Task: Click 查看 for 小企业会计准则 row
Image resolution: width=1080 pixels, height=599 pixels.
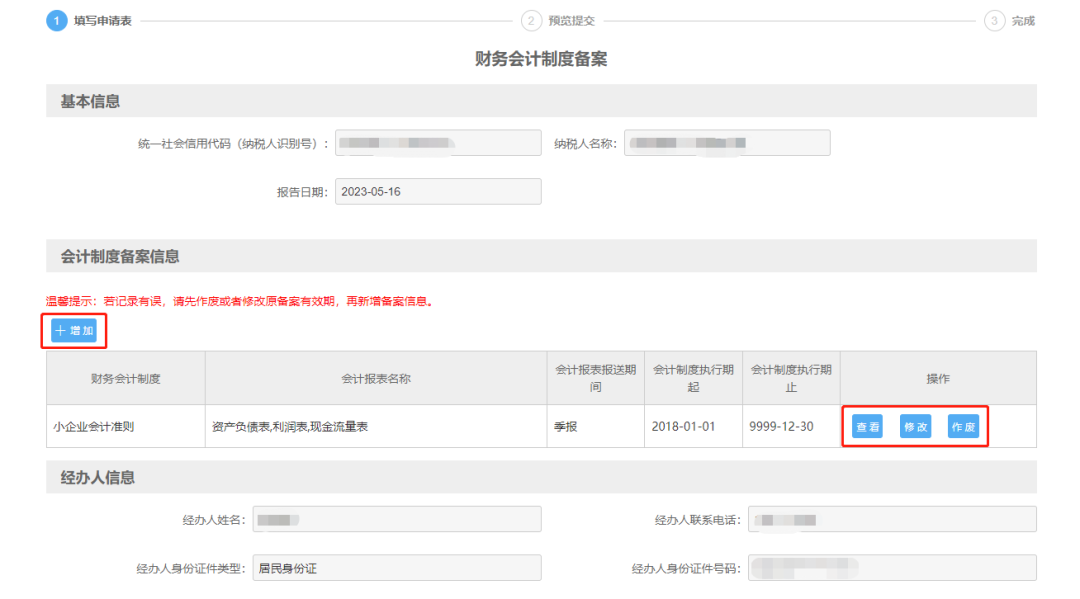Action: [867, 427]
